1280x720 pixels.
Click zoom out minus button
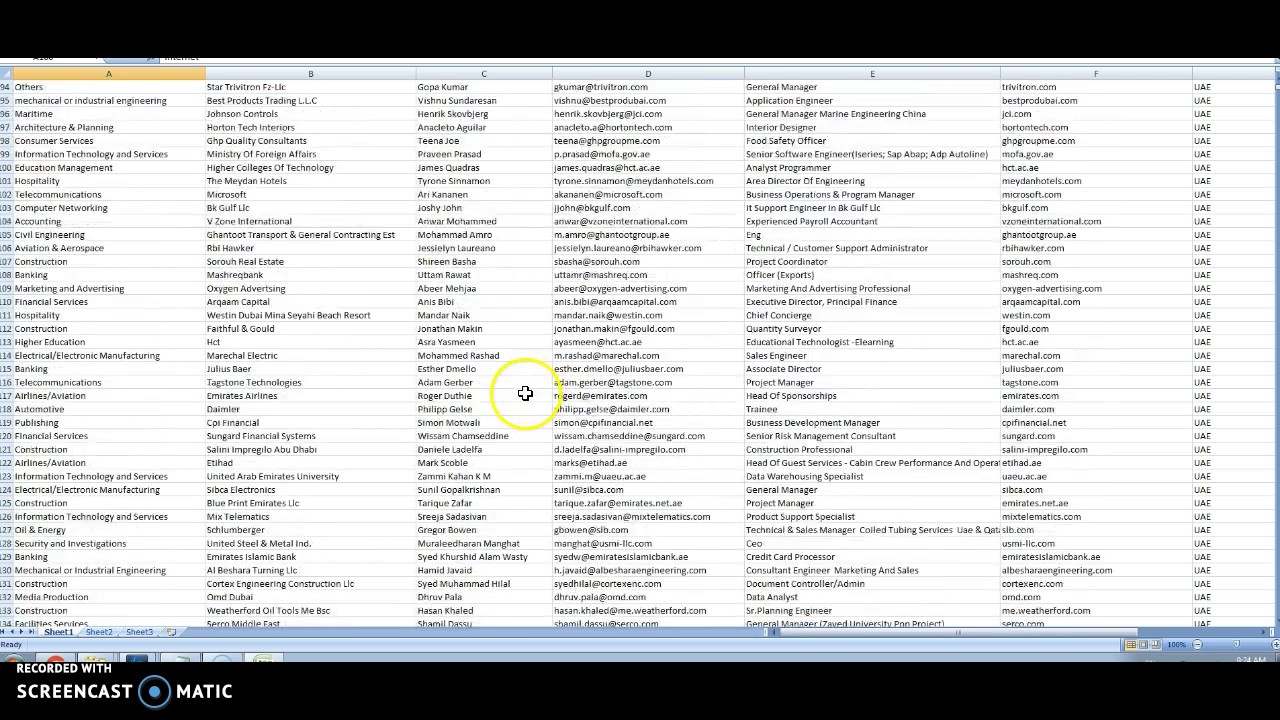click(x=1197, y=645)
